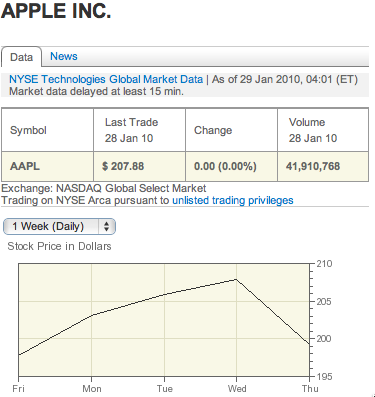This screenshot has height=397, width=375.
Task: Click the Fri label on chart axis
Action: 18,389
